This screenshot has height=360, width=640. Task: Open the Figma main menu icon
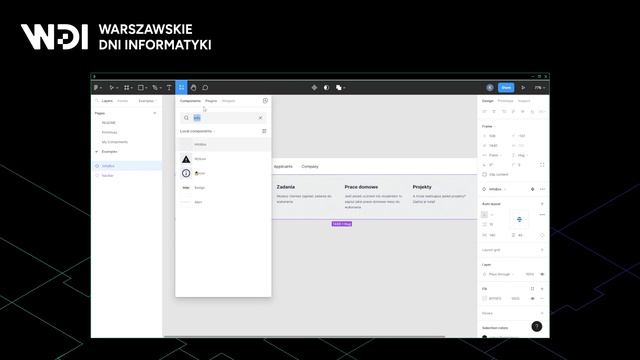click(96, 88)
